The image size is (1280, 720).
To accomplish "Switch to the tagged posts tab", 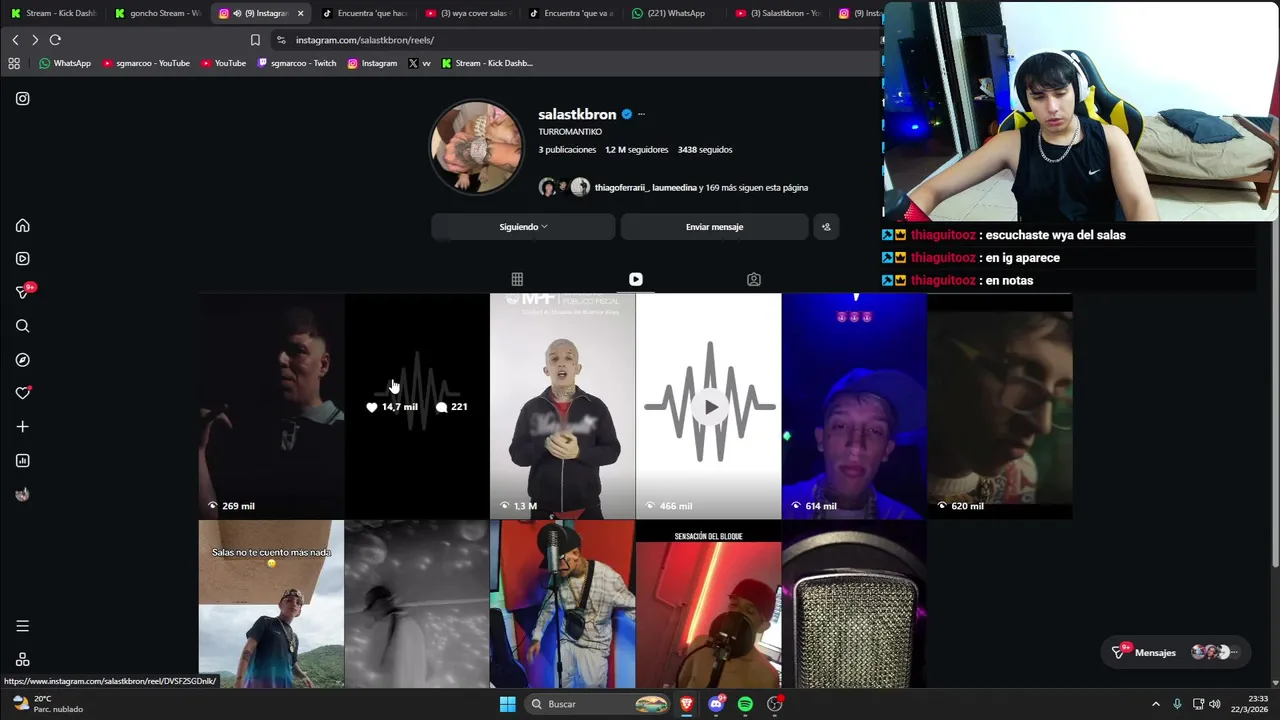I will pos(754,280).
